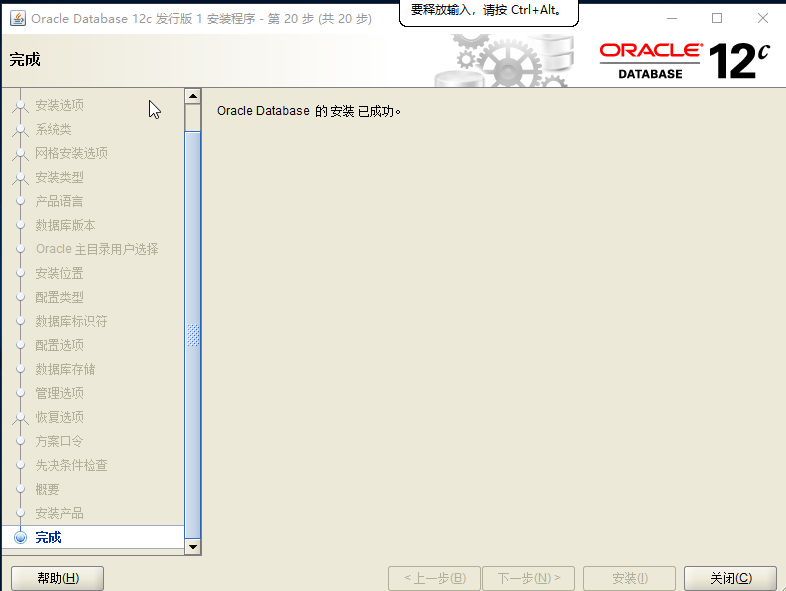The height and width of the screenshot is (591, 786).
Task: Click the sidebar vertical scrollbar thumb
Action: (x=193, y=335)
